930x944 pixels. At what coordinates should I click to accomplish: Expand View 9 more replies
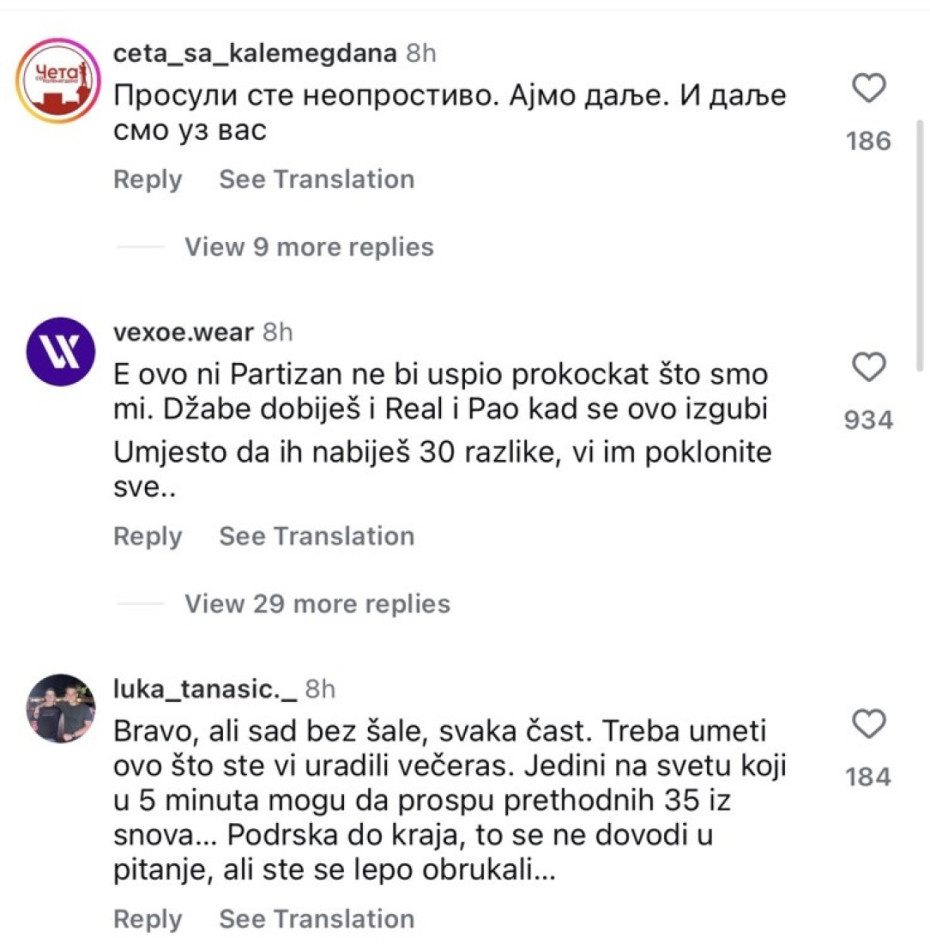click(x=308, y=247)
